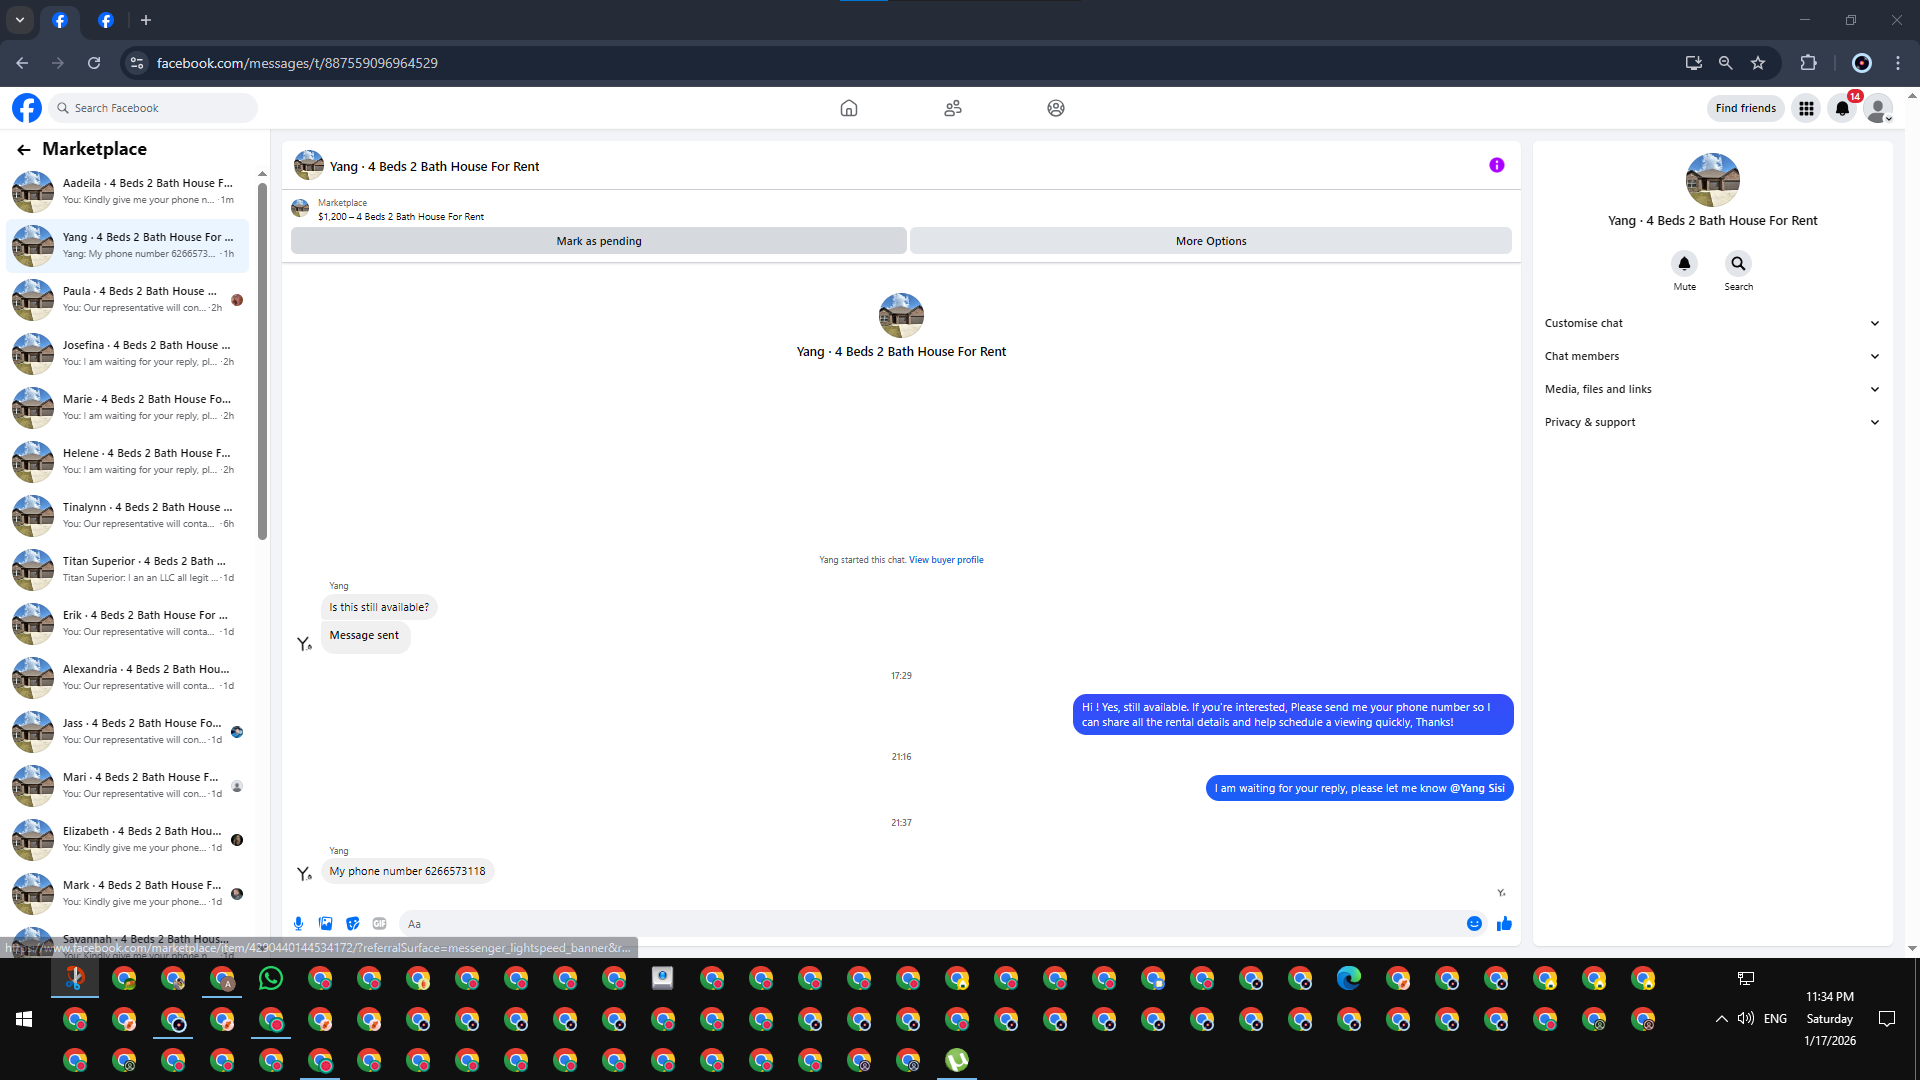Attach a file with the photo icon
Viewport: 1920px width, 1080px height.
pyautogui.click(x=325, y=924)
